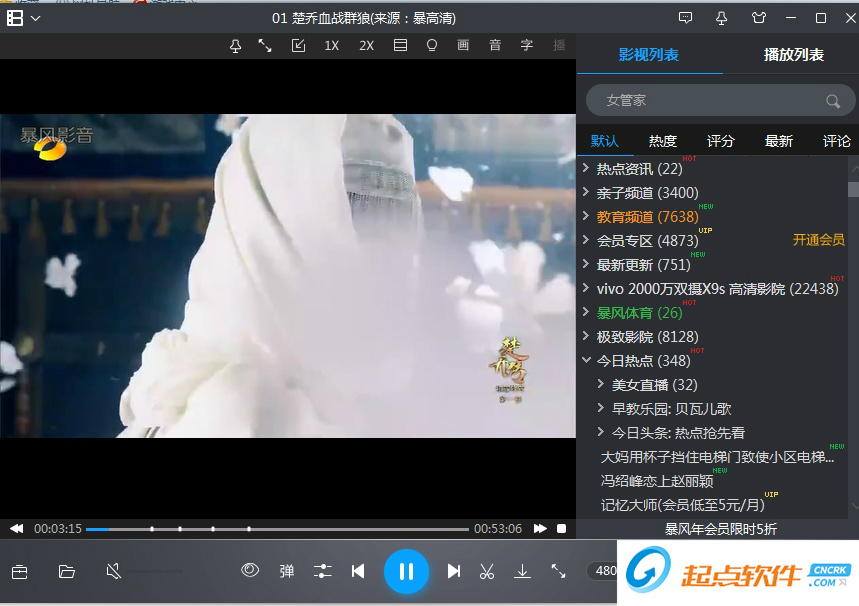Screen dimensions: 859x606
Task: Open audio settings (音) icon
Action: coord(495,45)
